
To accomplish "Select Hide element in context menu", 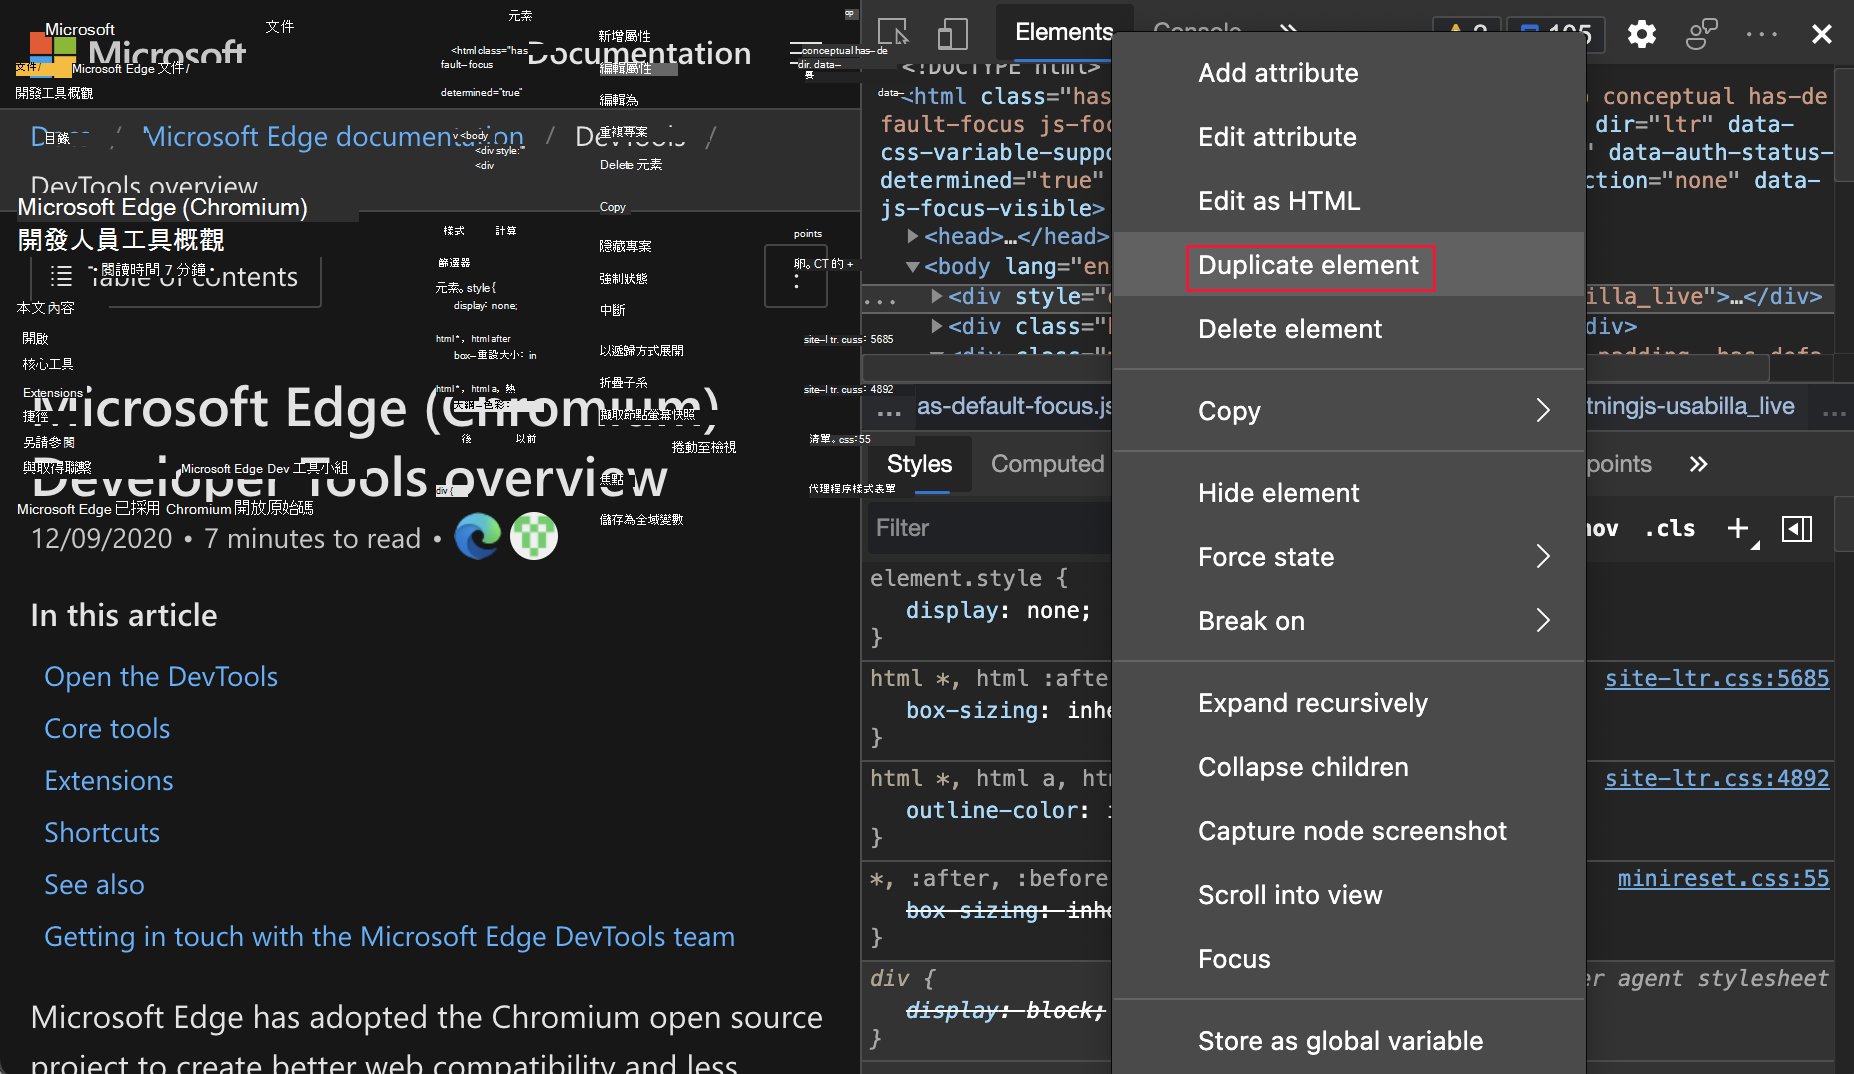I will (x=1349, y=492).
